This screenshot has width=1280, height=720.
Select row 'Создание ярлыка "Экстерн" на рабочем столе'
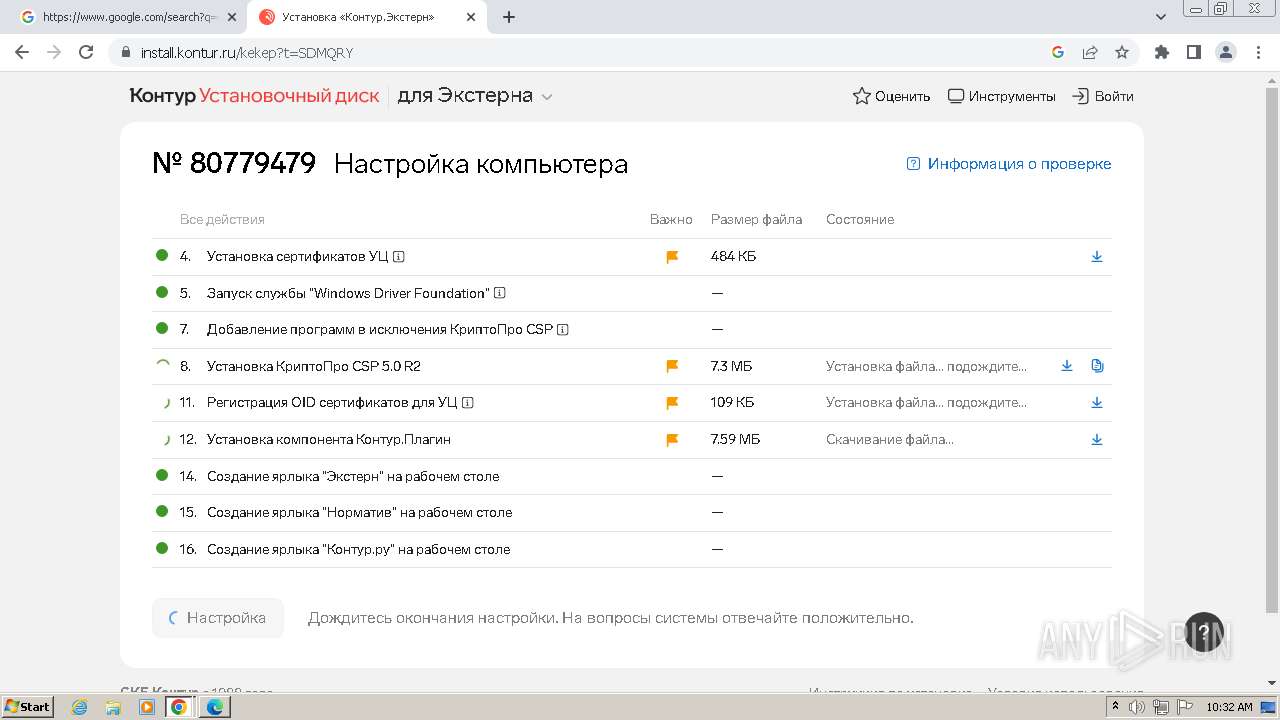click(632, 476)
